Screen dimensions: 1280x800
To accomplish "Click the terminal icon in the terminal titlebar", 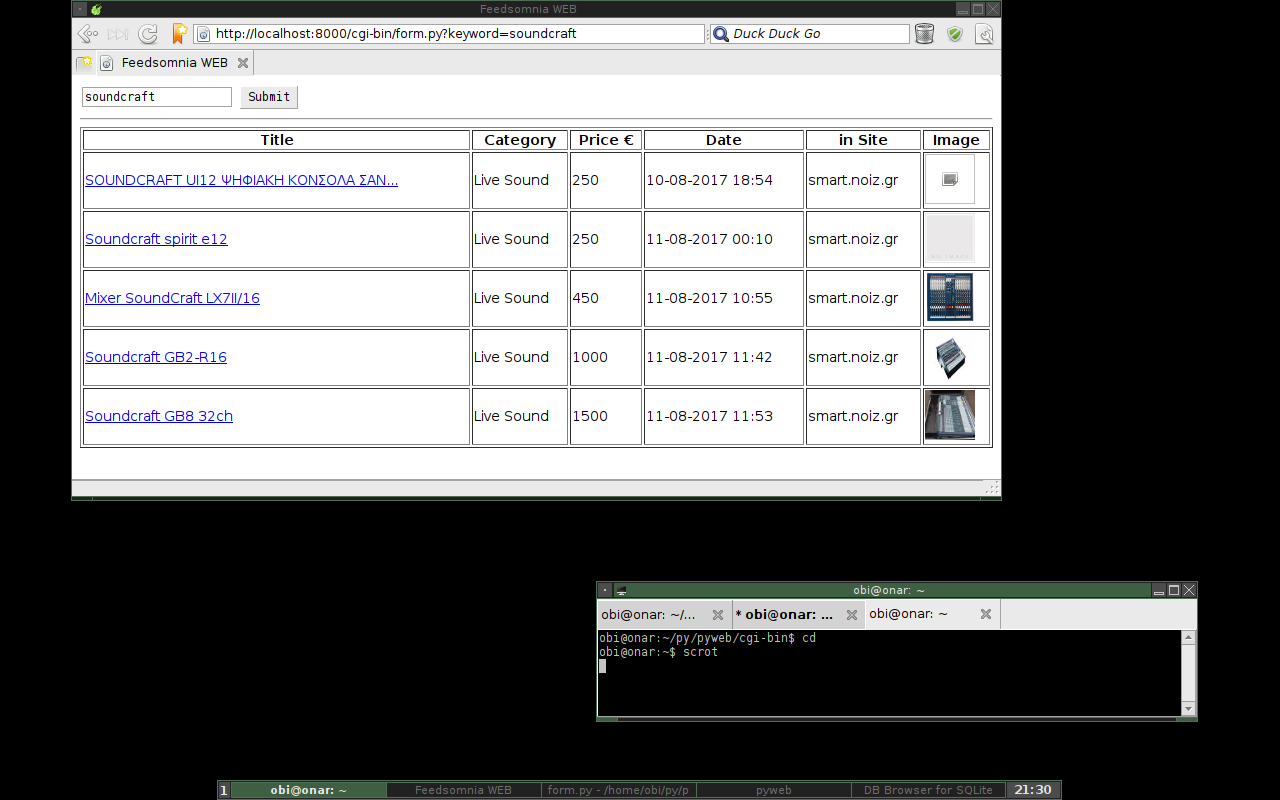I will click(621, 590).
